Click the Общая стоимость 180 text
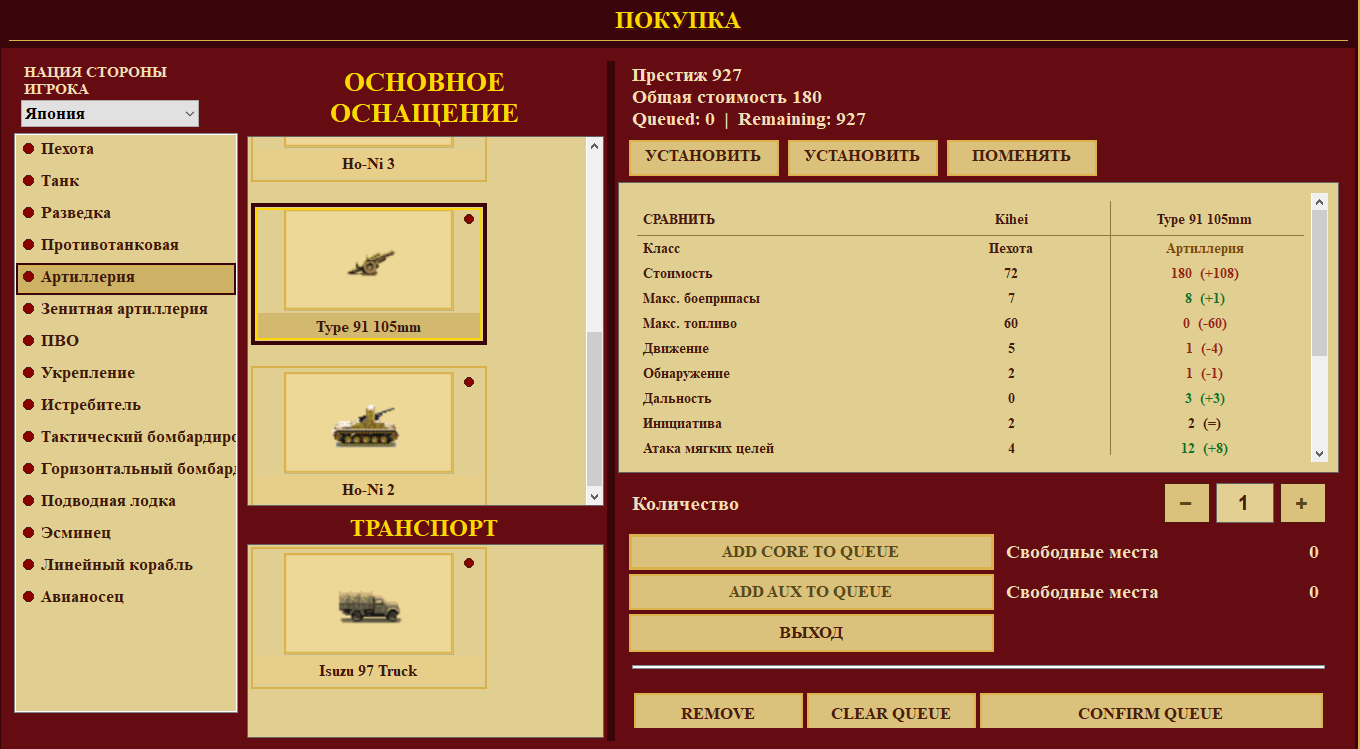Screen dimensions: 1360x749 click(727, 97)
